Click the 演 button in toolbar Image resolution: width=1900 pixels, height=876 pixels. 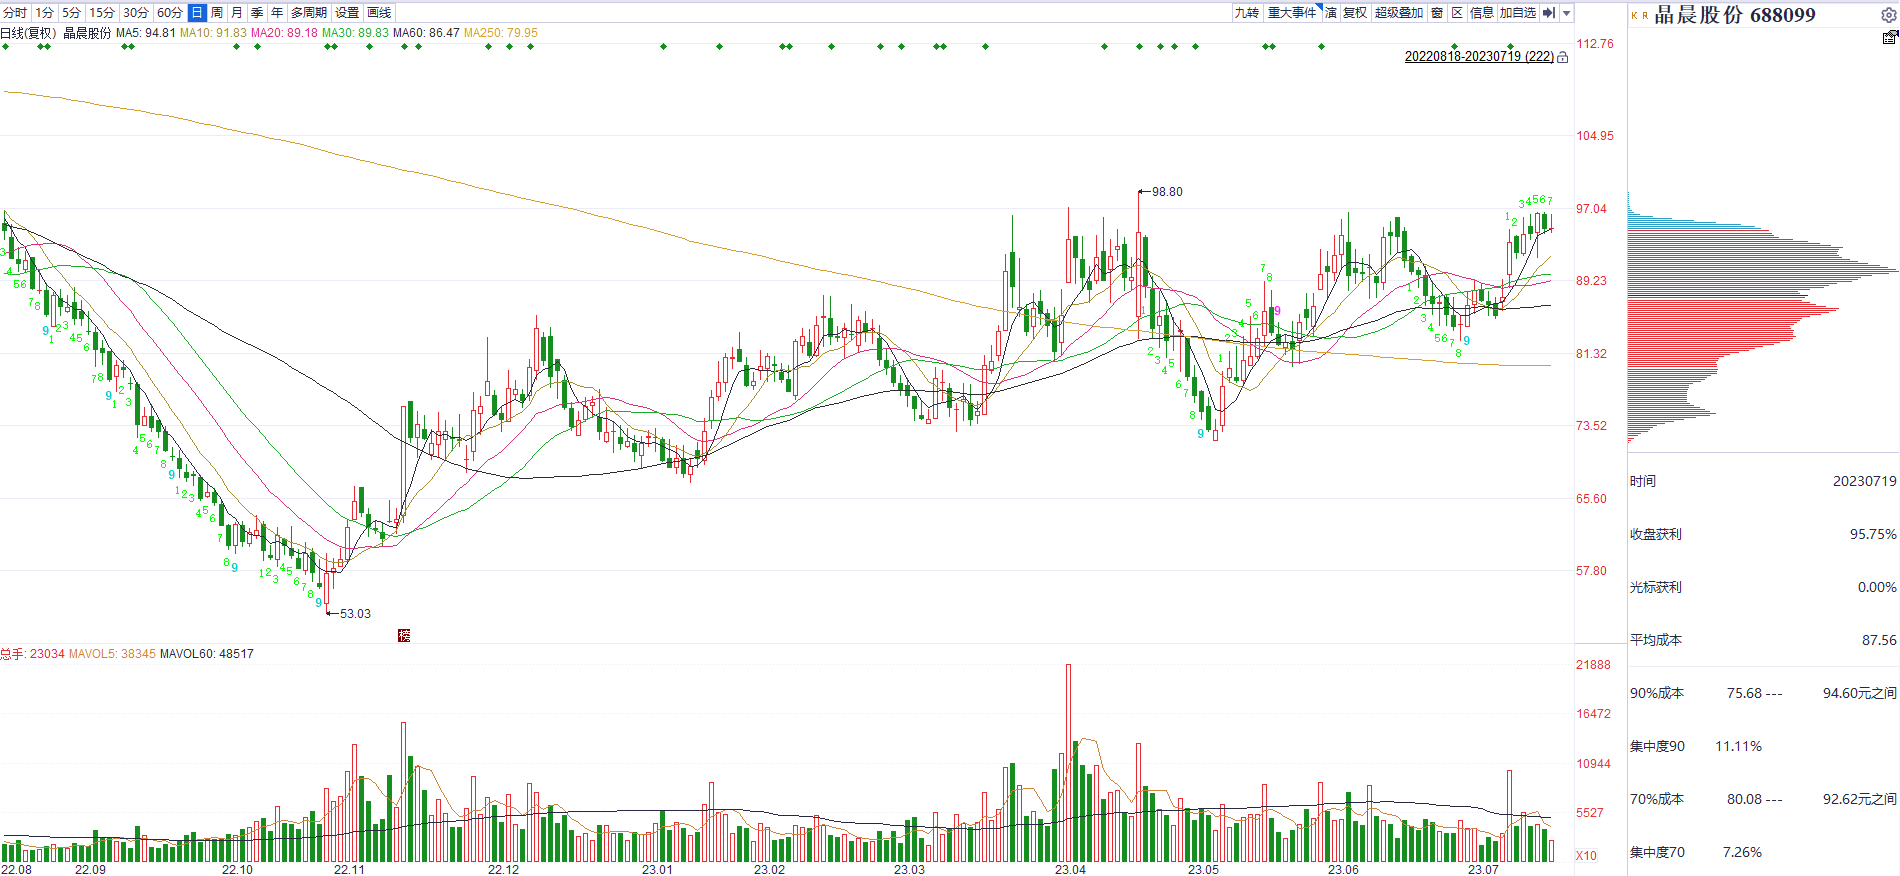1331,13
